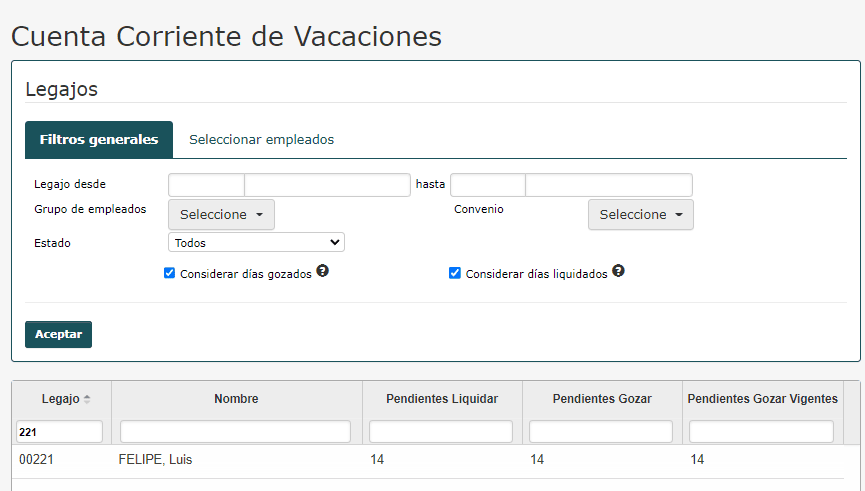Screen dimensions: 865x491
Task: Expand the Estado Todos select box
Action: [x=257, y=242]
